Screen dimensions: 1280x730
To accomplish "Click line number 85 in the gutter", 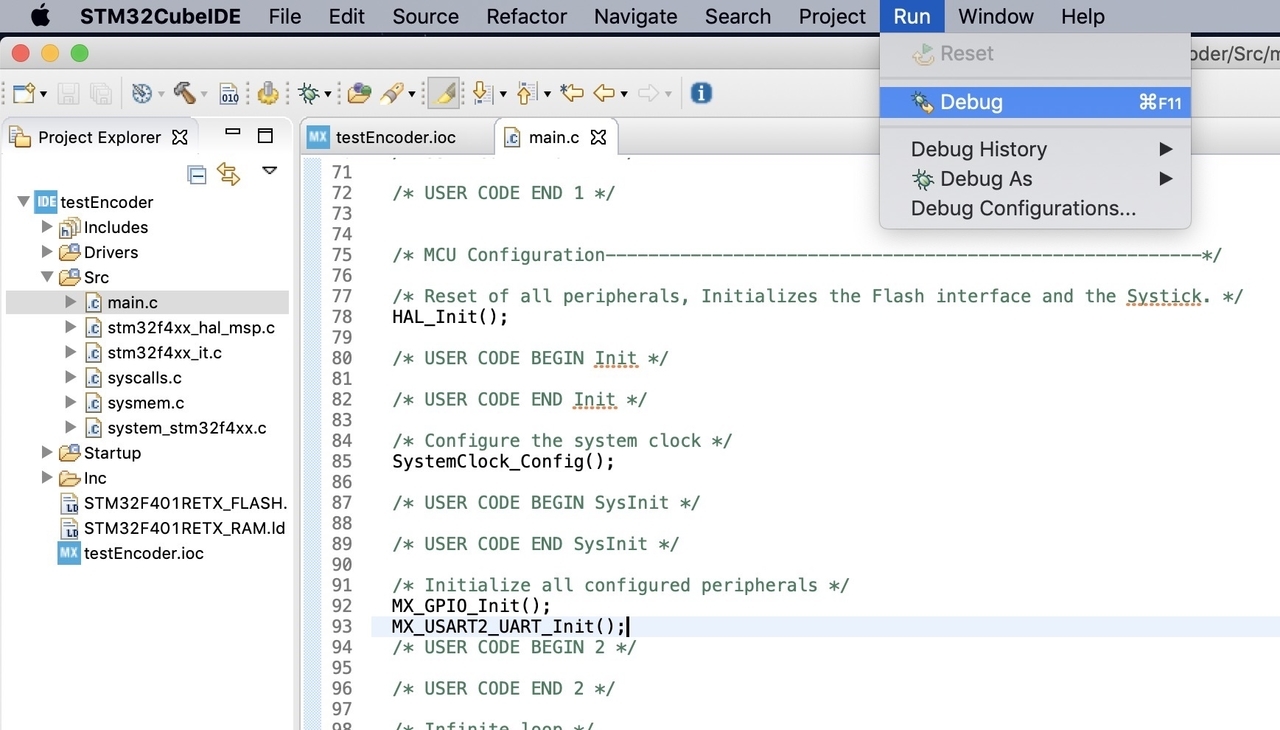I will 342,461.
